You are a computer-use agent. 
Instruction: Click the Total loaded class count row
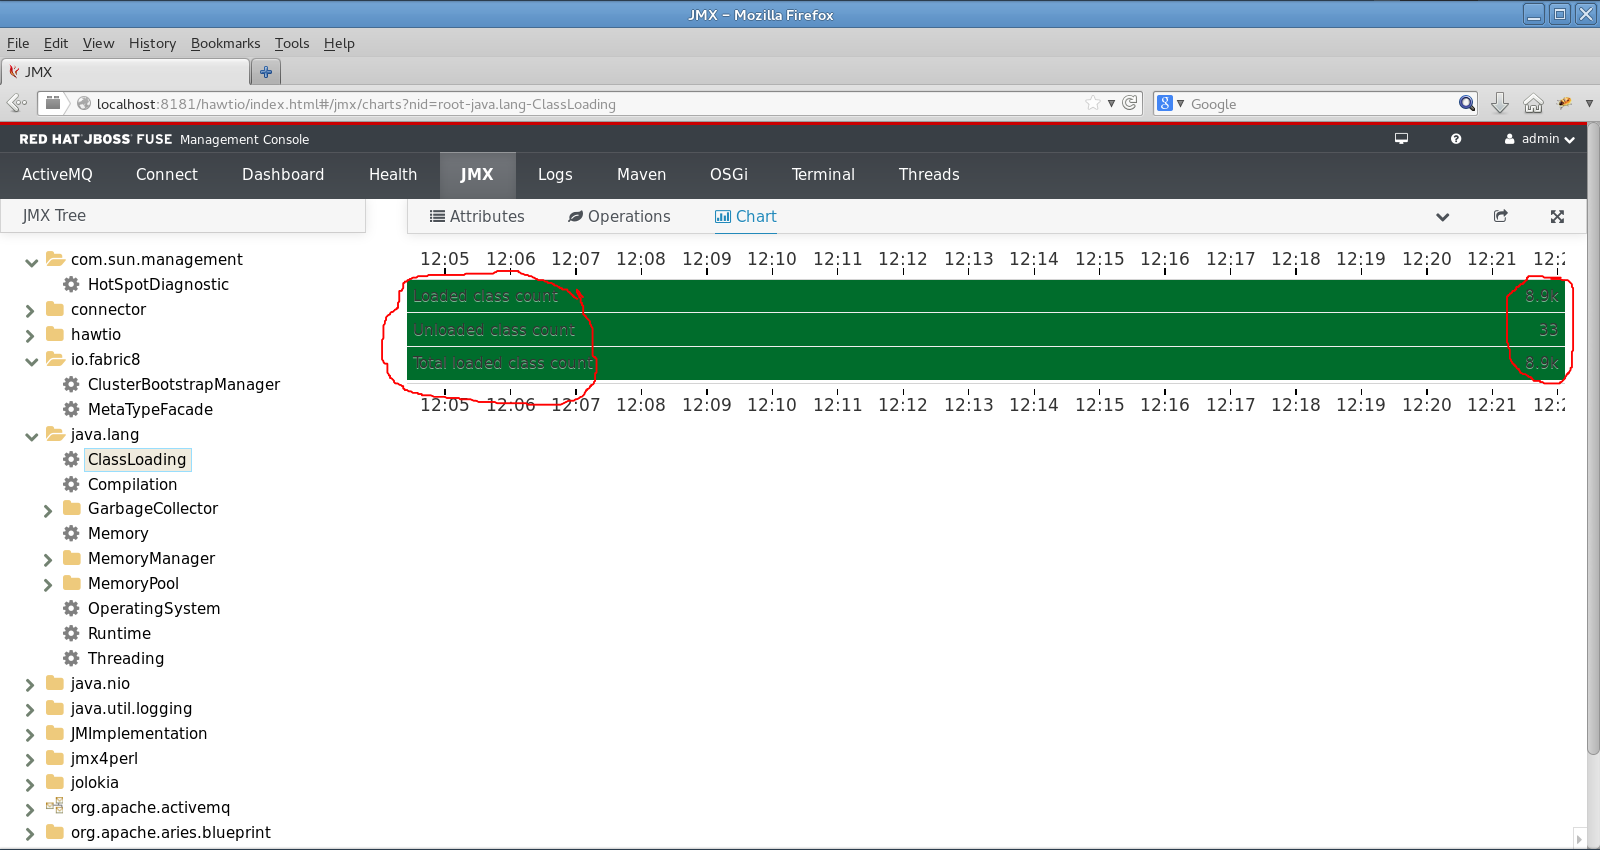point(986,363)
